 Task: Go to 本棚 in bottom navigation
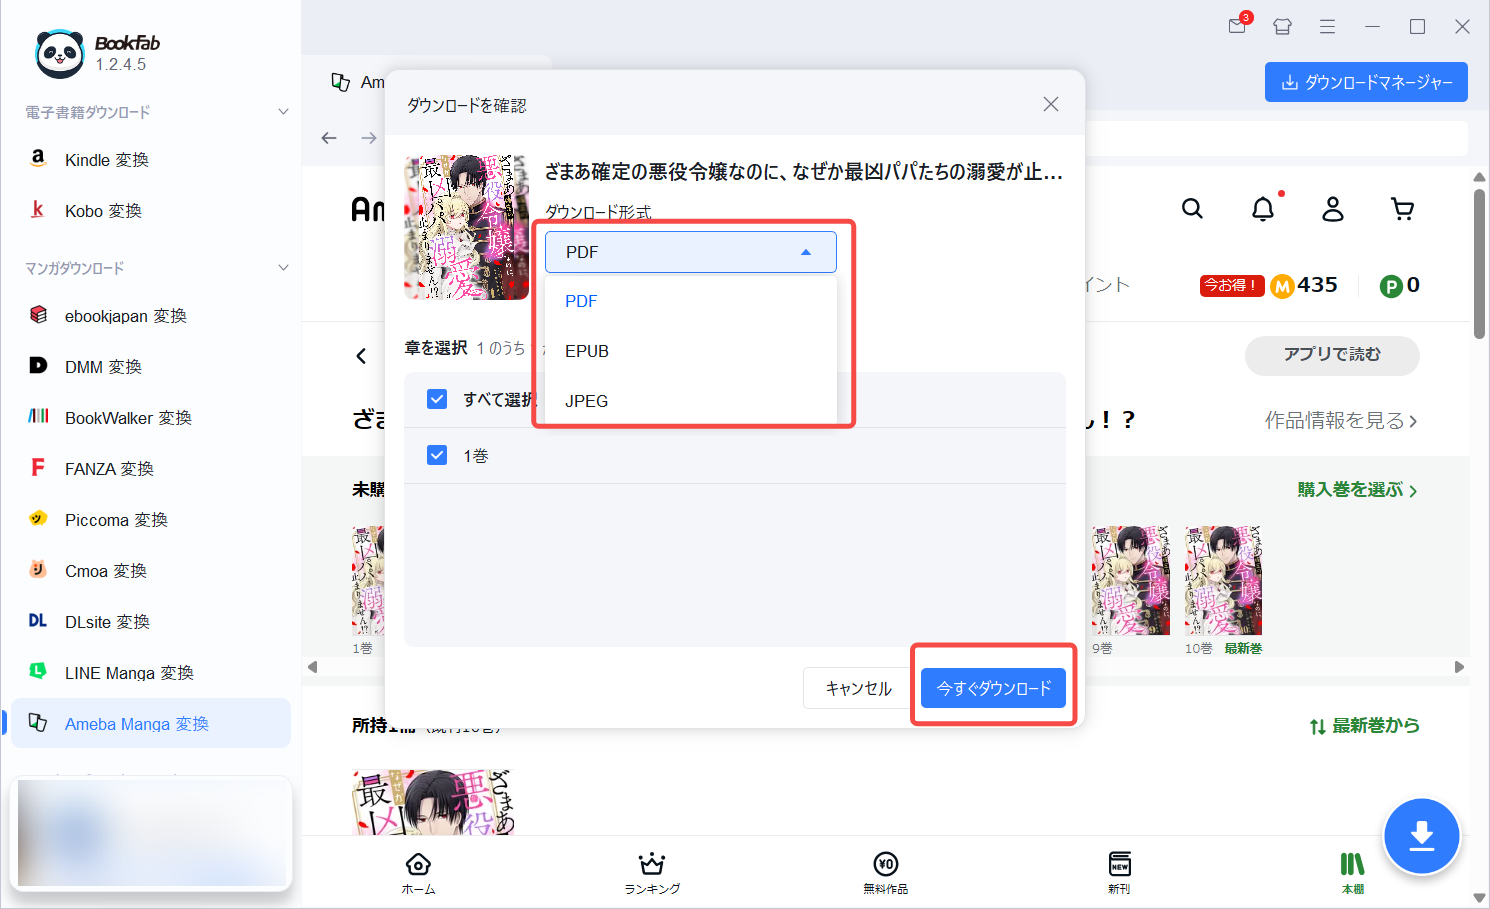coord(1352,872)
